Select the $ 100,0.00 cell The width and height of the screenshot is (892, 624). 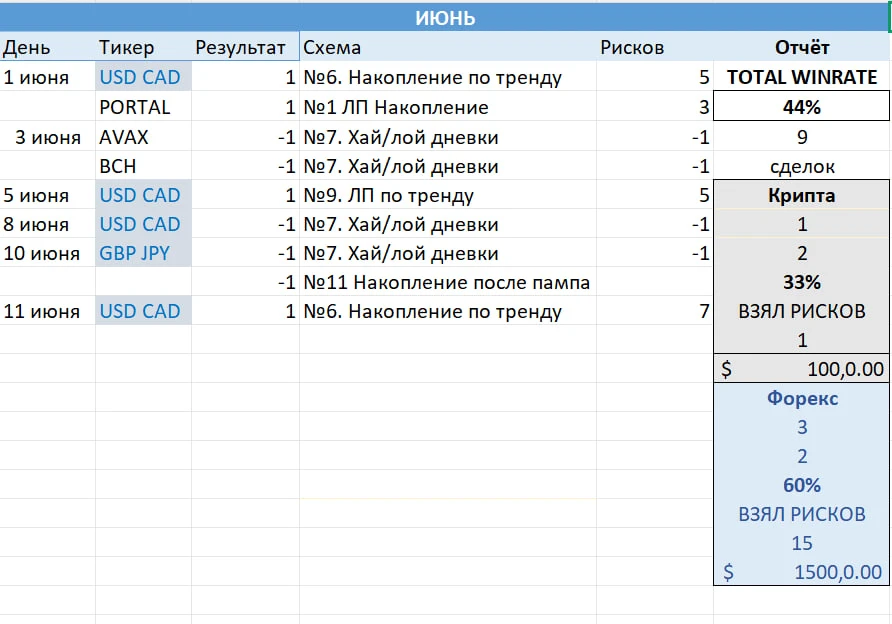(802, 369)
